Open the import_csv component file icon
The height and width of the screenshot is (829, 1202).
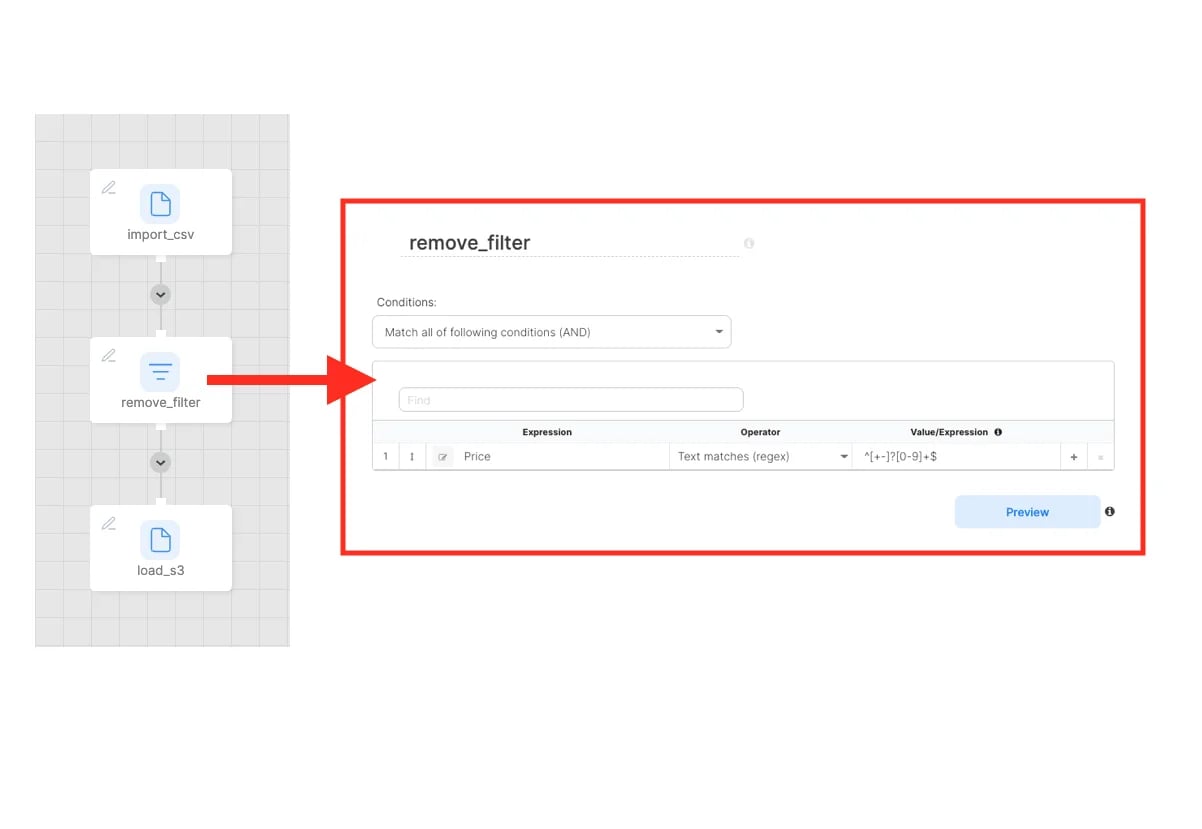(160, 204)
